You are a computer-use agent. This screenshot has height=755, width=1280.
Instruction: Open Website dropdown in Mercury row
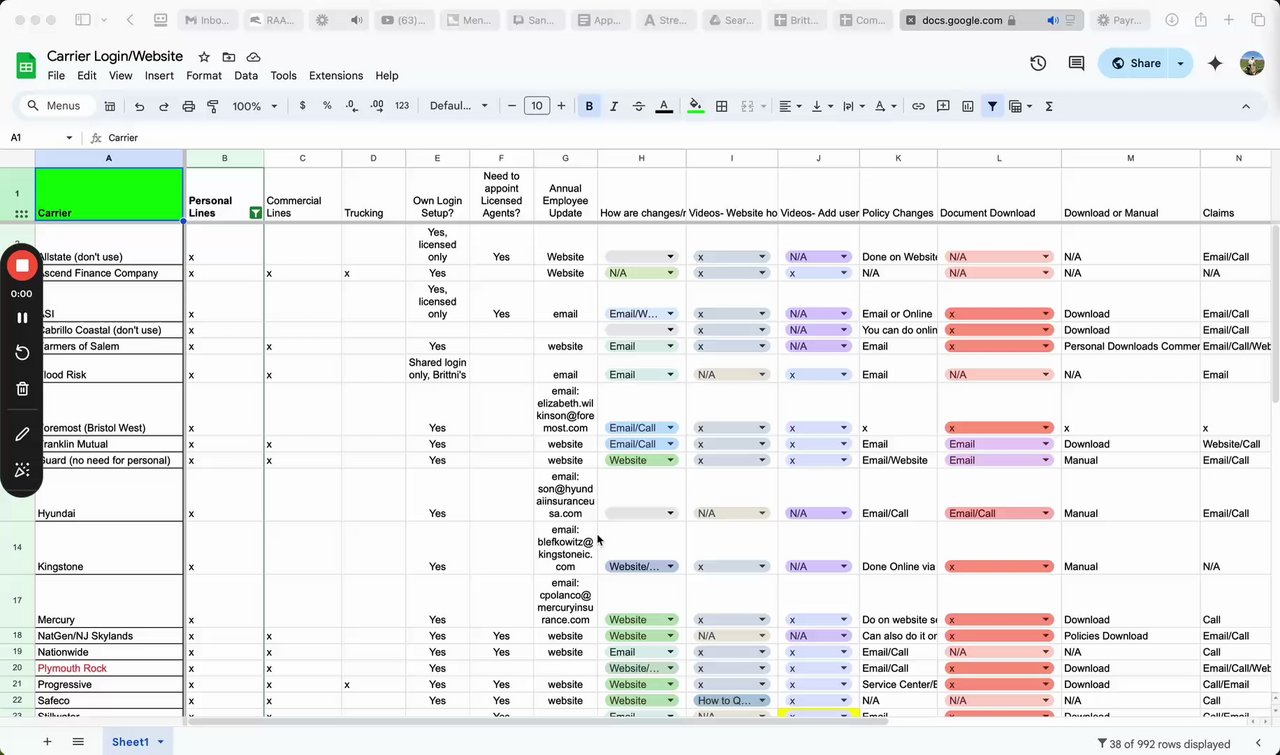point(641,620)
